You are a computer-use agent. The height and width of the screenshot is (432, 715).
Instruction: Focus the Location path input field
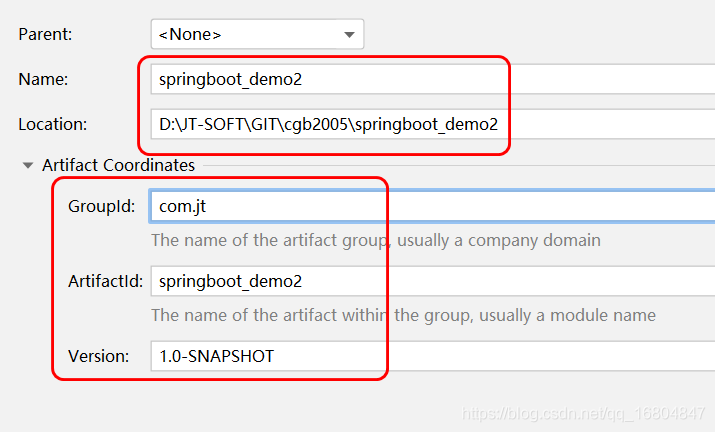[x=433, y=124]
